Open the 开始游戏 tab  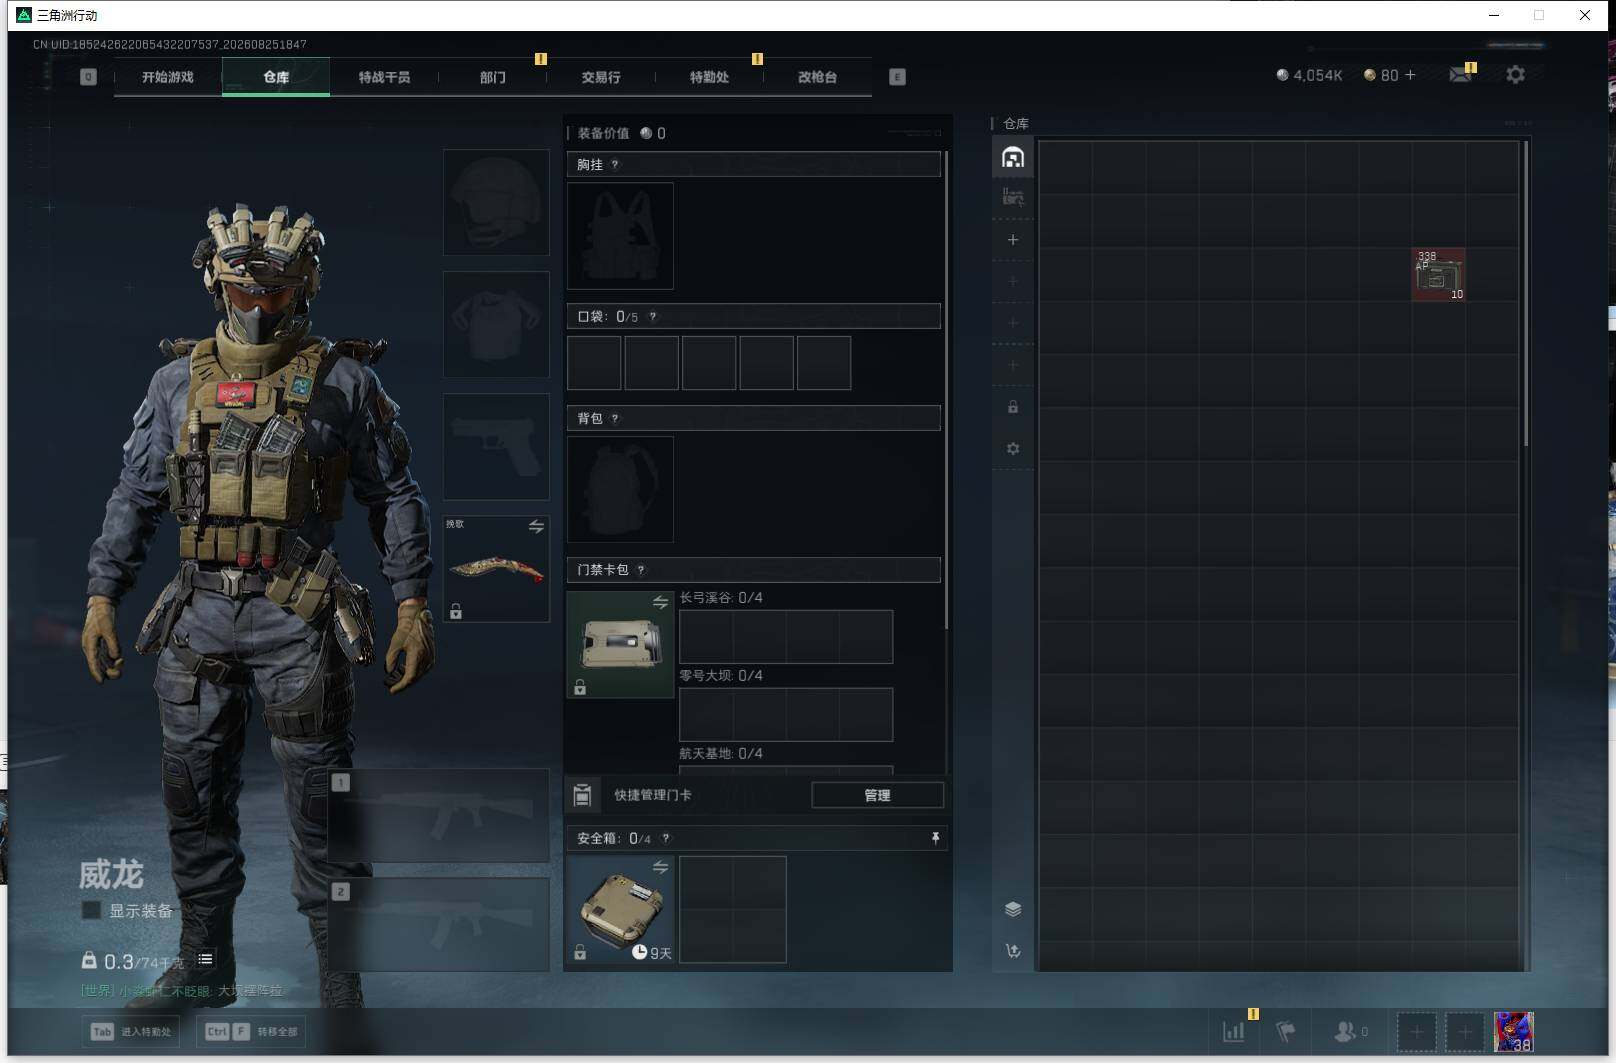tap(167, 77)
